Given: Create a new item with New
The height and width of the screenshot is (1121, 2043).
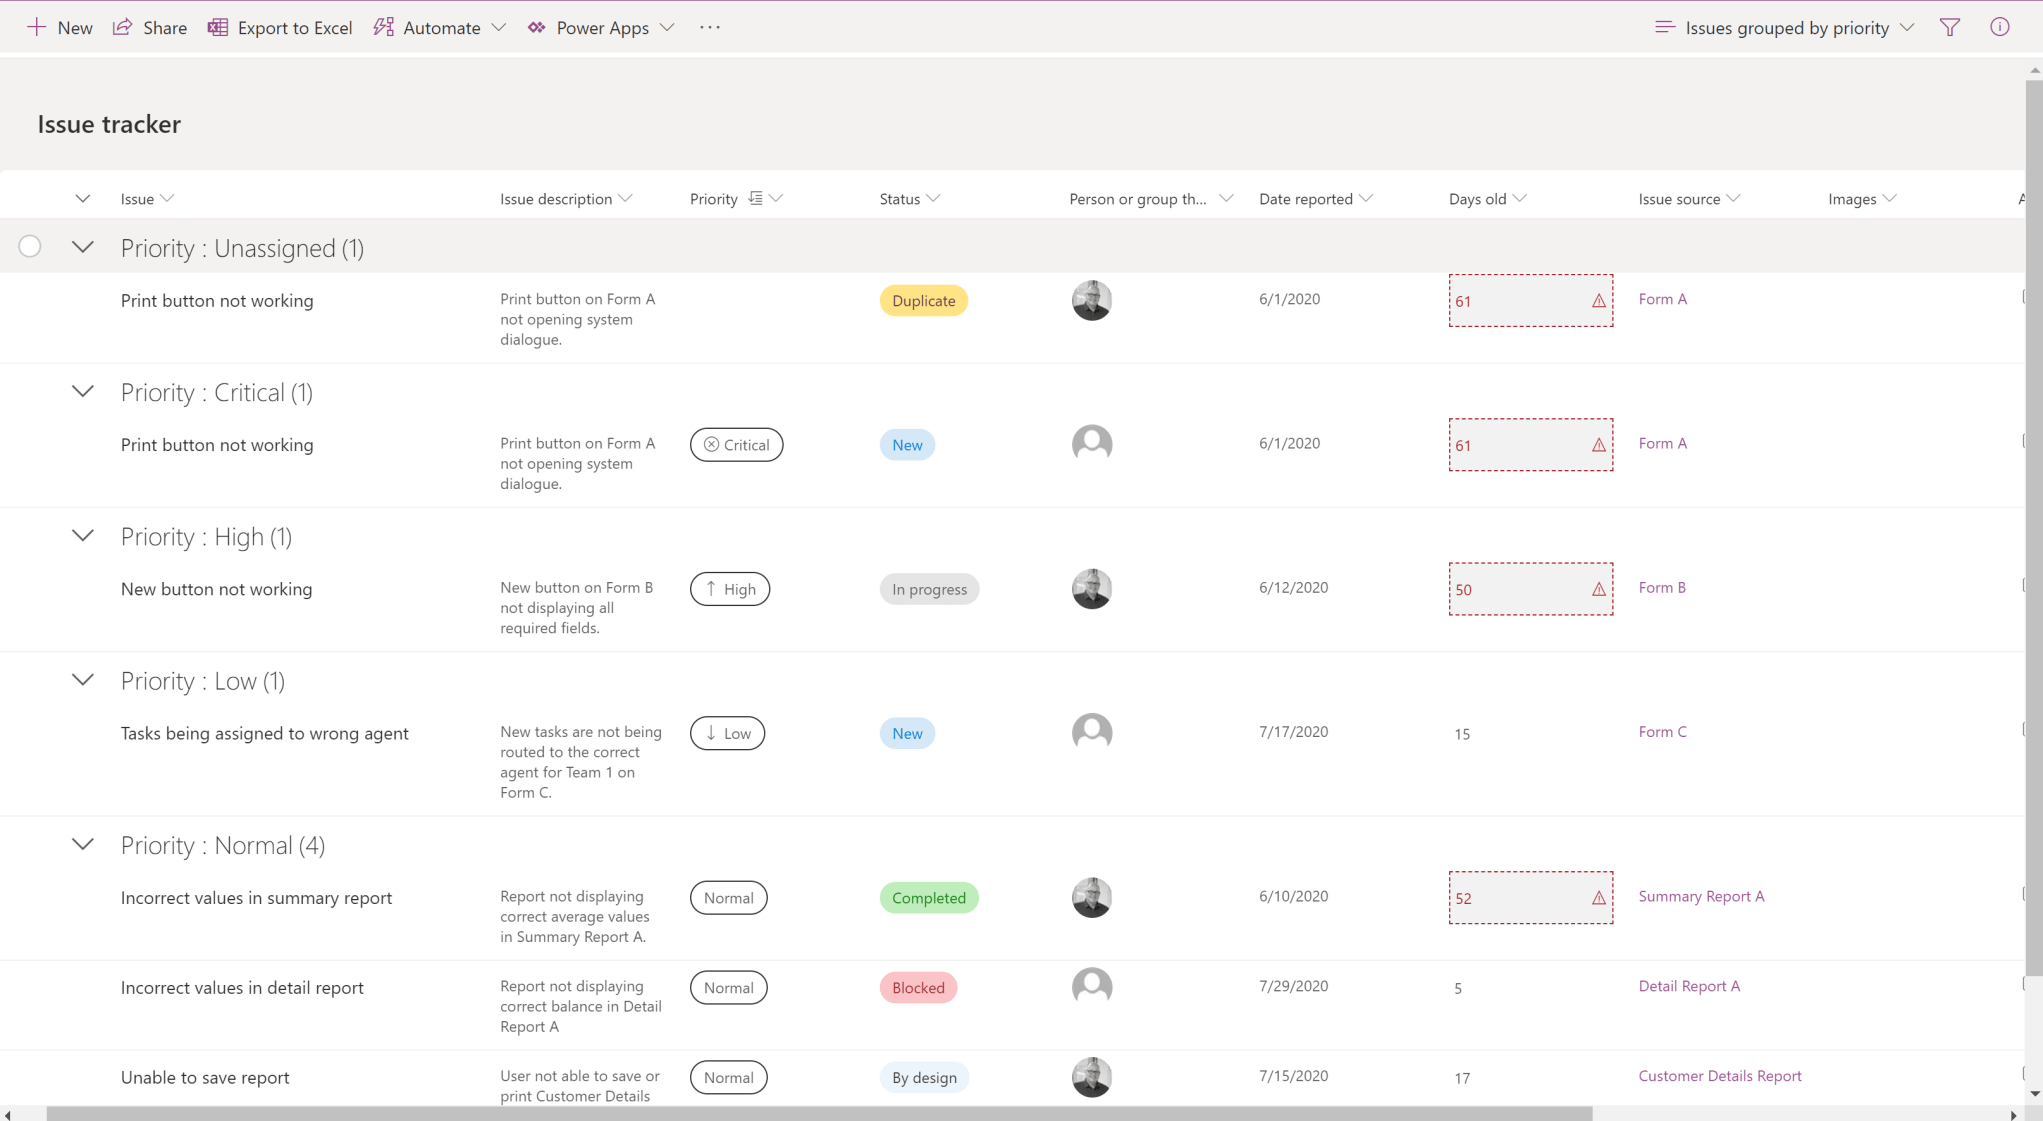Looking at the screenshot, I should coord(59,27).
